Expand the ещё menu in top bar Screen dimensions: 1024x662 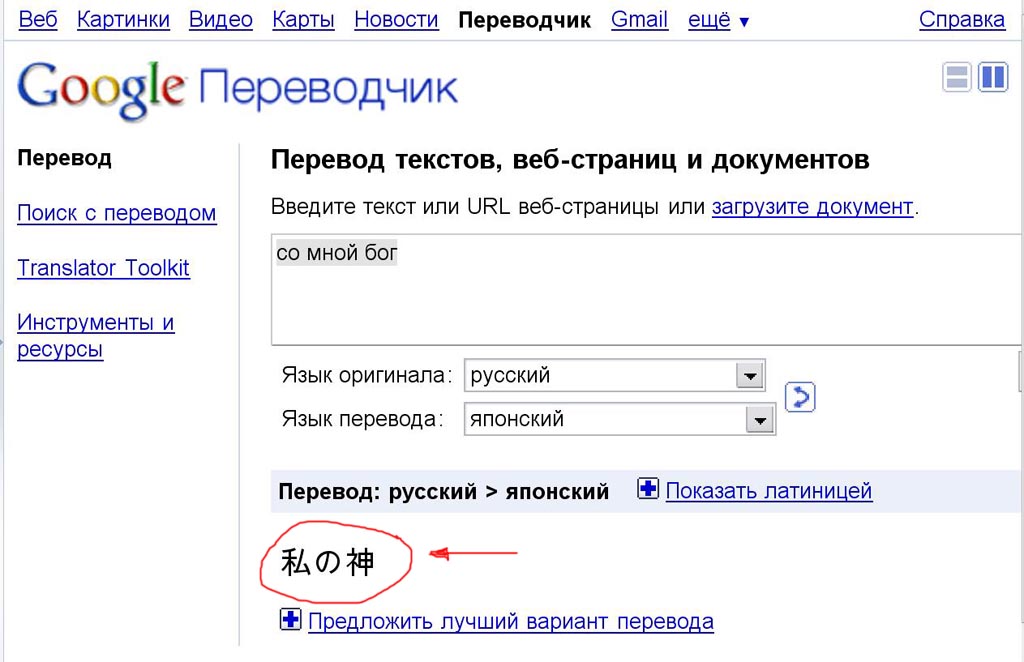[718, 20]
